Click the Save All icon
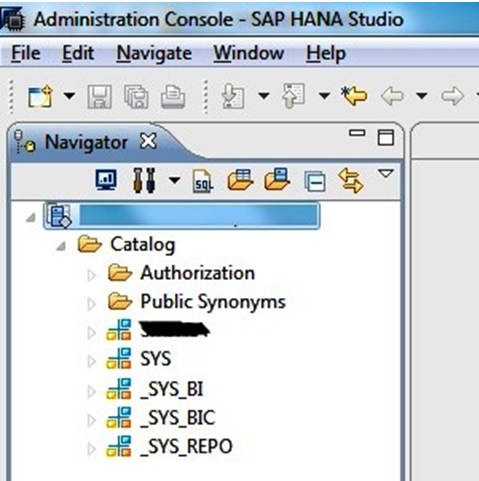 click(136, 97)
